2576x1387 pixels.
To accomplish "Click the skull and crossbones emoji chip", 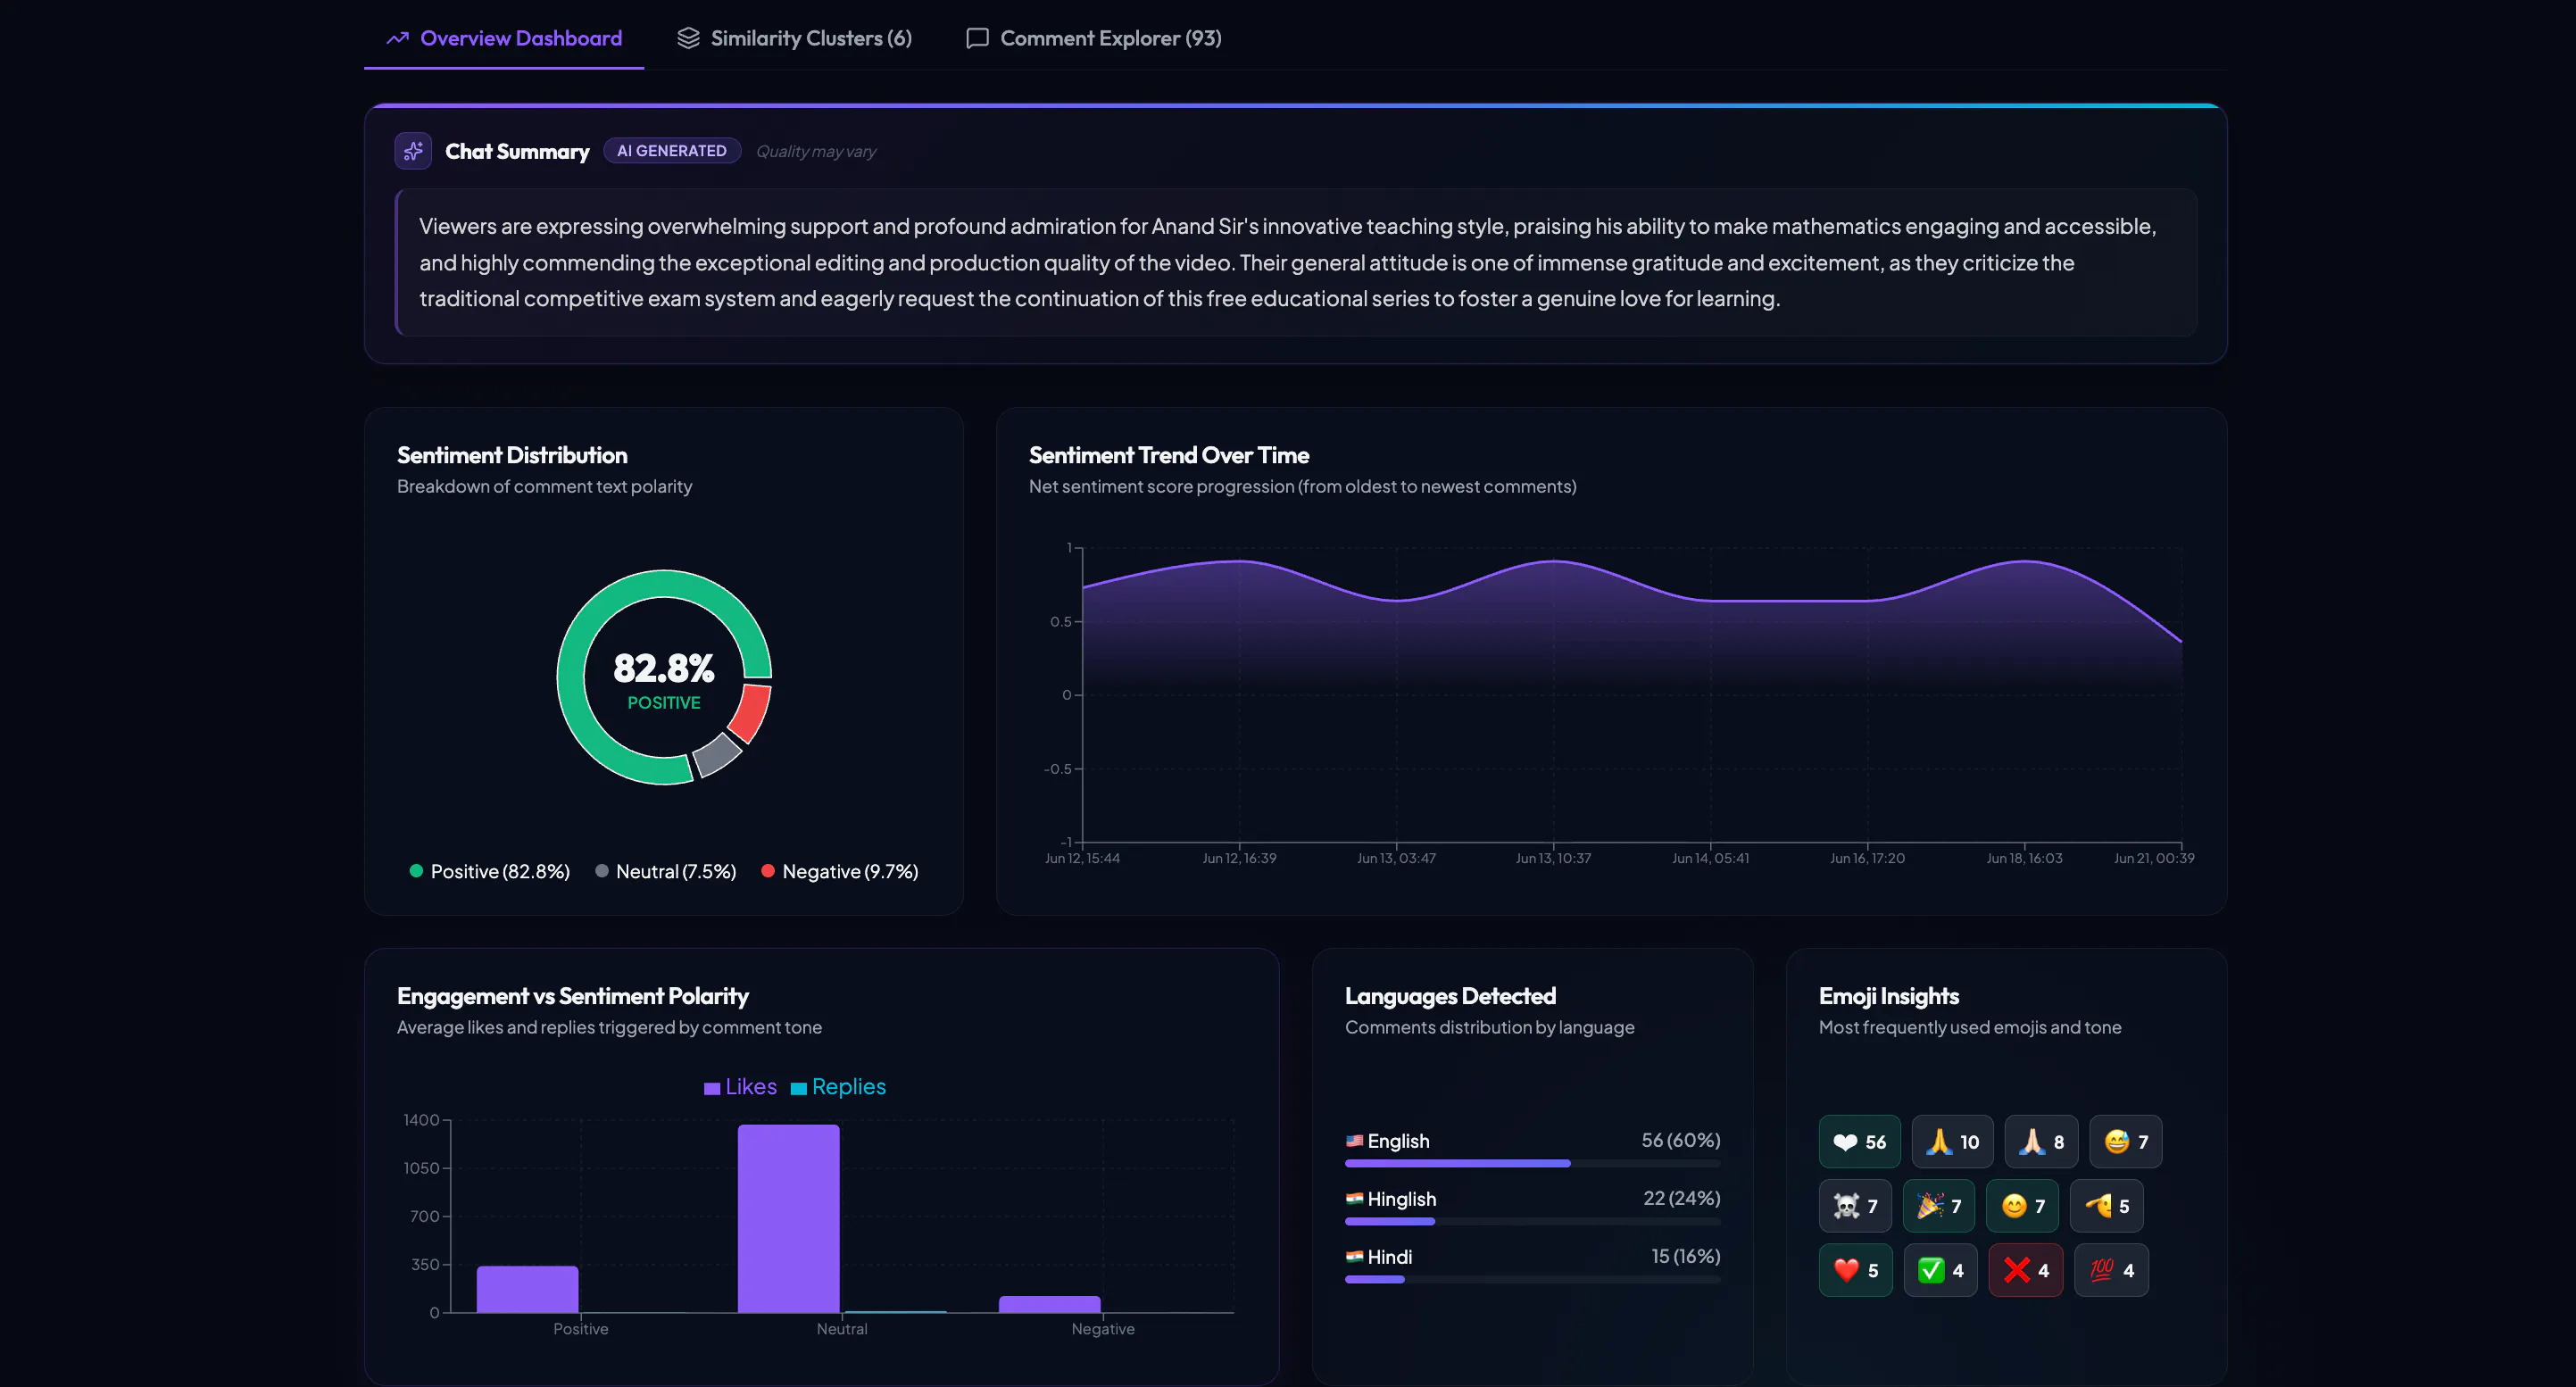I will [x=1855, y=1206].
